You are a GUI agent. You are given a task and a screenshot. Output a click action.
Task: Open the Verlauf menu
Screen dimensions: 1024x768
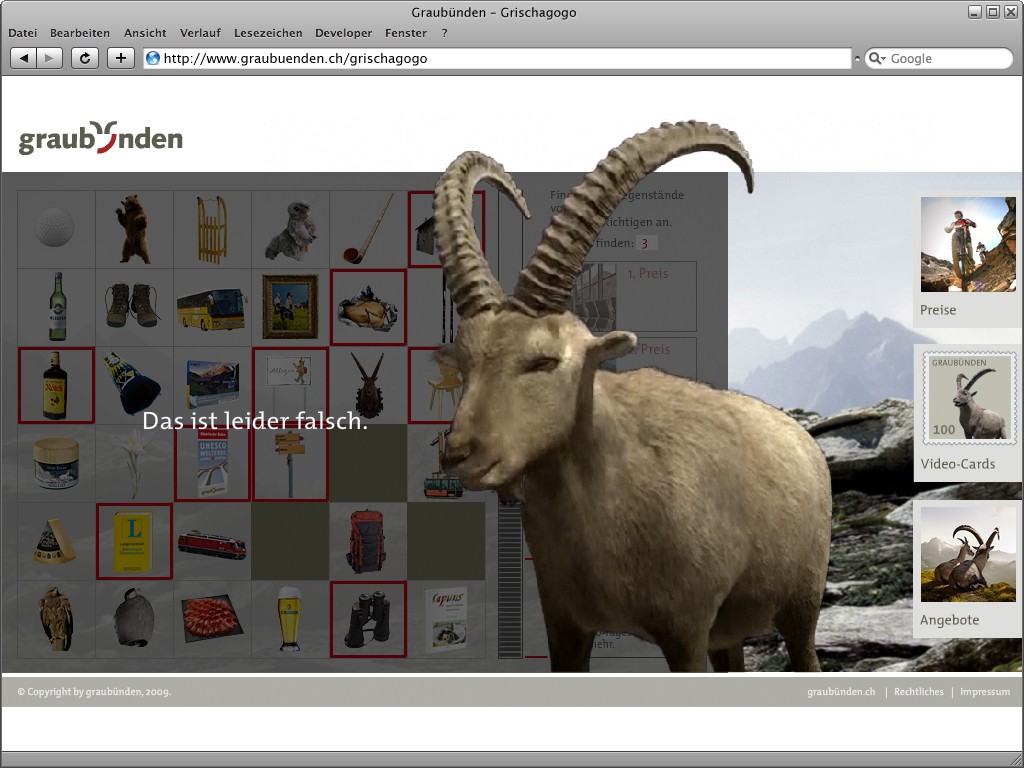(x=200, y=33)
